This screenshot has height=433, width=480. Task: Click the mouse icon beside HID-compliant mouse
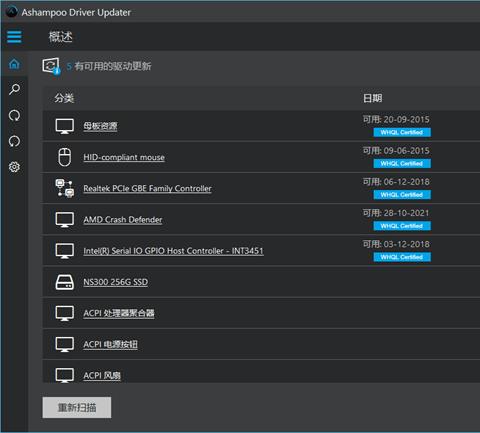point(65,157)
